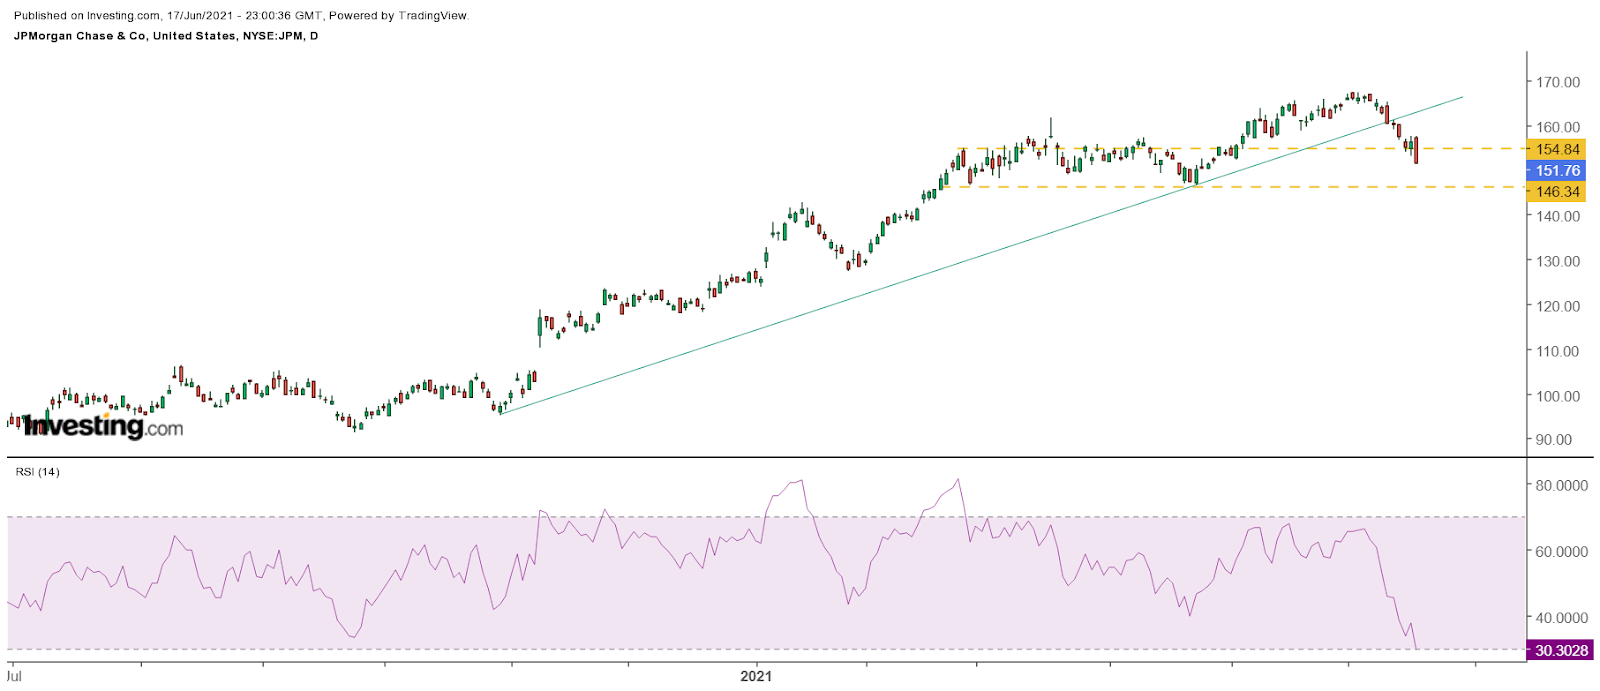Click the 170.00 price axis label
The height and width of the screenshot is (691, 1600).
pos(1558,82)
